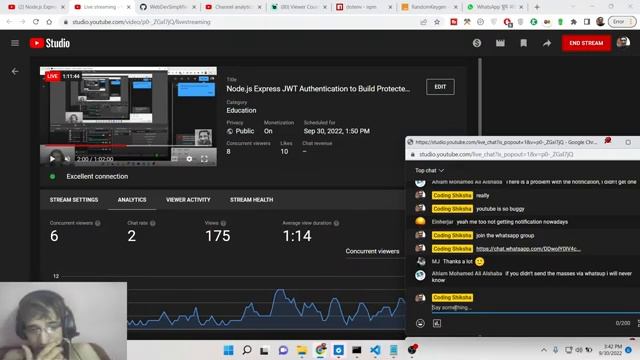This screenshot has height=360, width=640.
Task: Click the taskbar clock and date
Action: (610, 350)
